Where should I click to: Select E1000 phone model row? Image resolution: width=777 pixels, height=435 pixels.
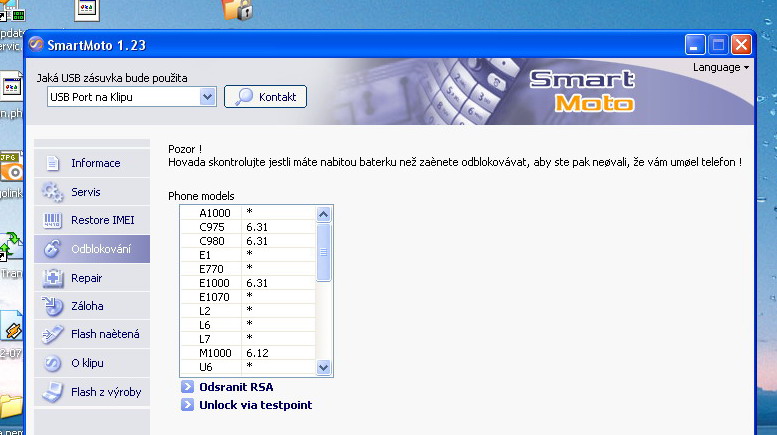(248, 283)
